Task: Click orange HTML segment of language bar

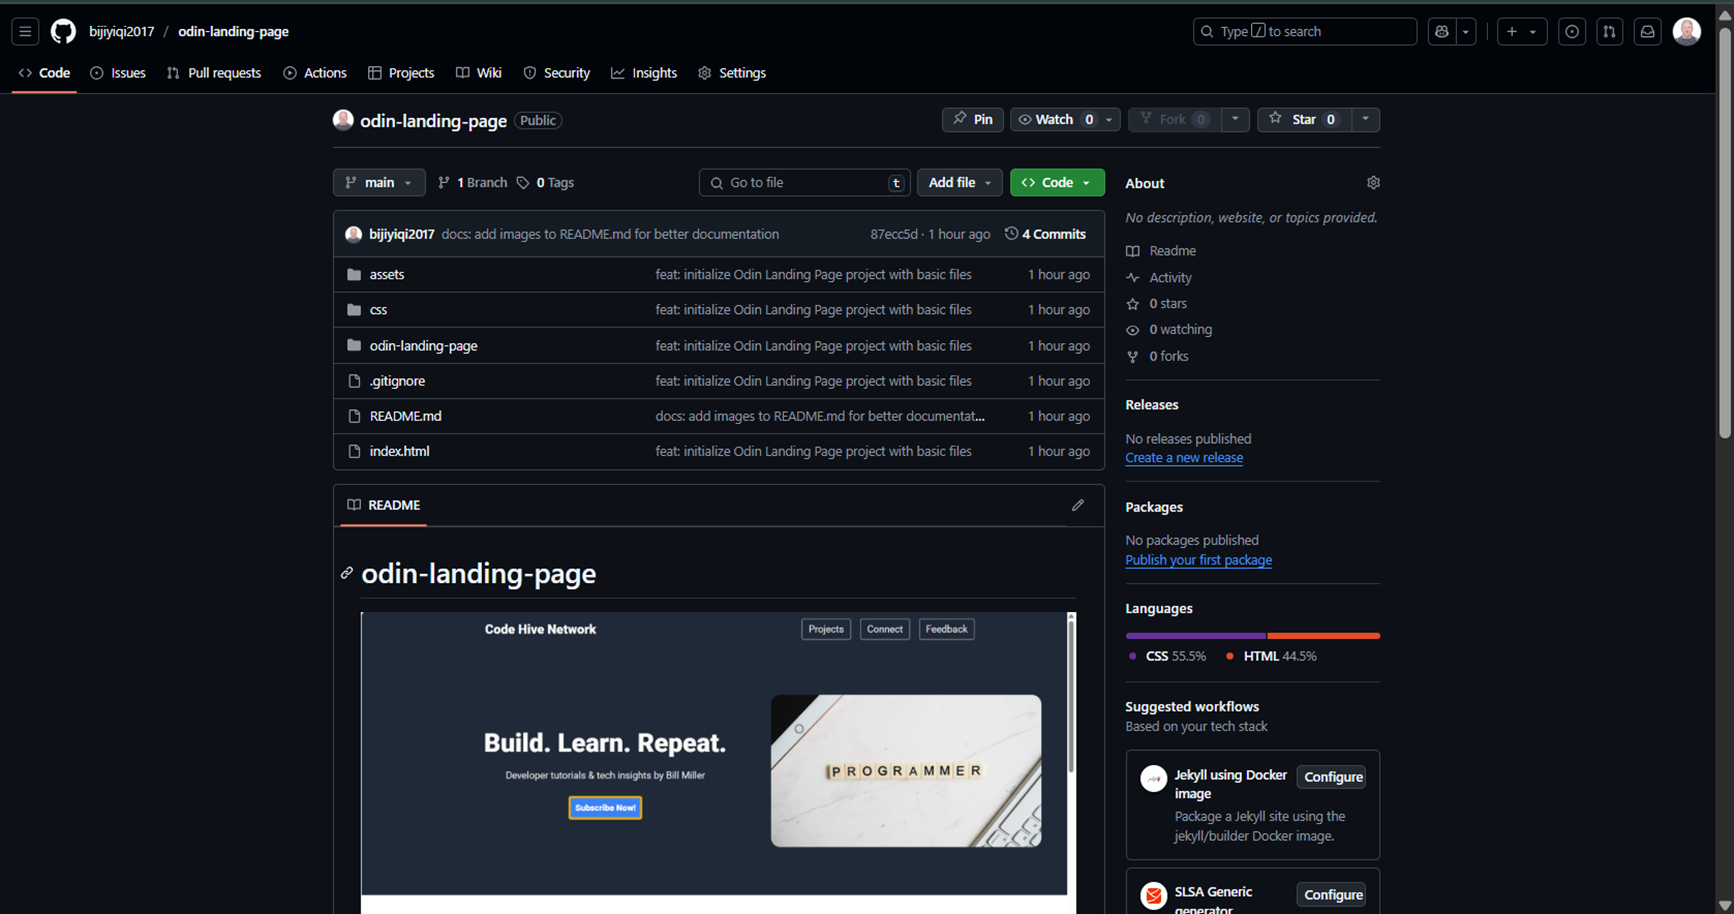Action: (x=1324, y=636)
